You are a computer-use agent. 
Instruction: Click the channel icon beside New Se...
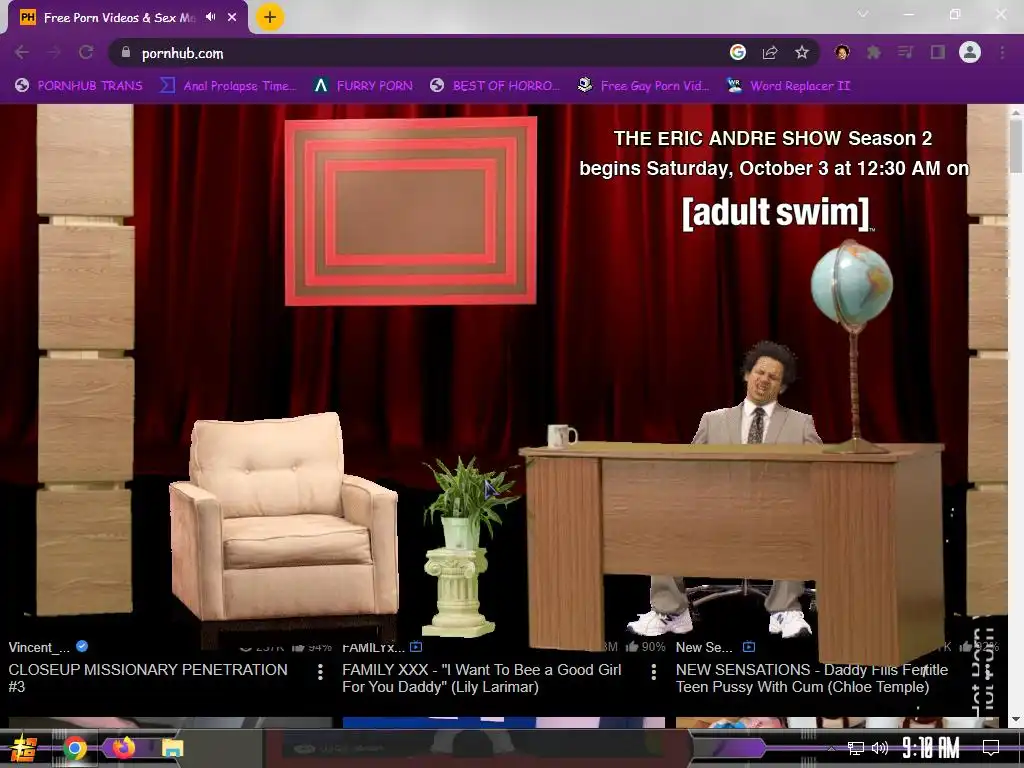click(749, 647)
